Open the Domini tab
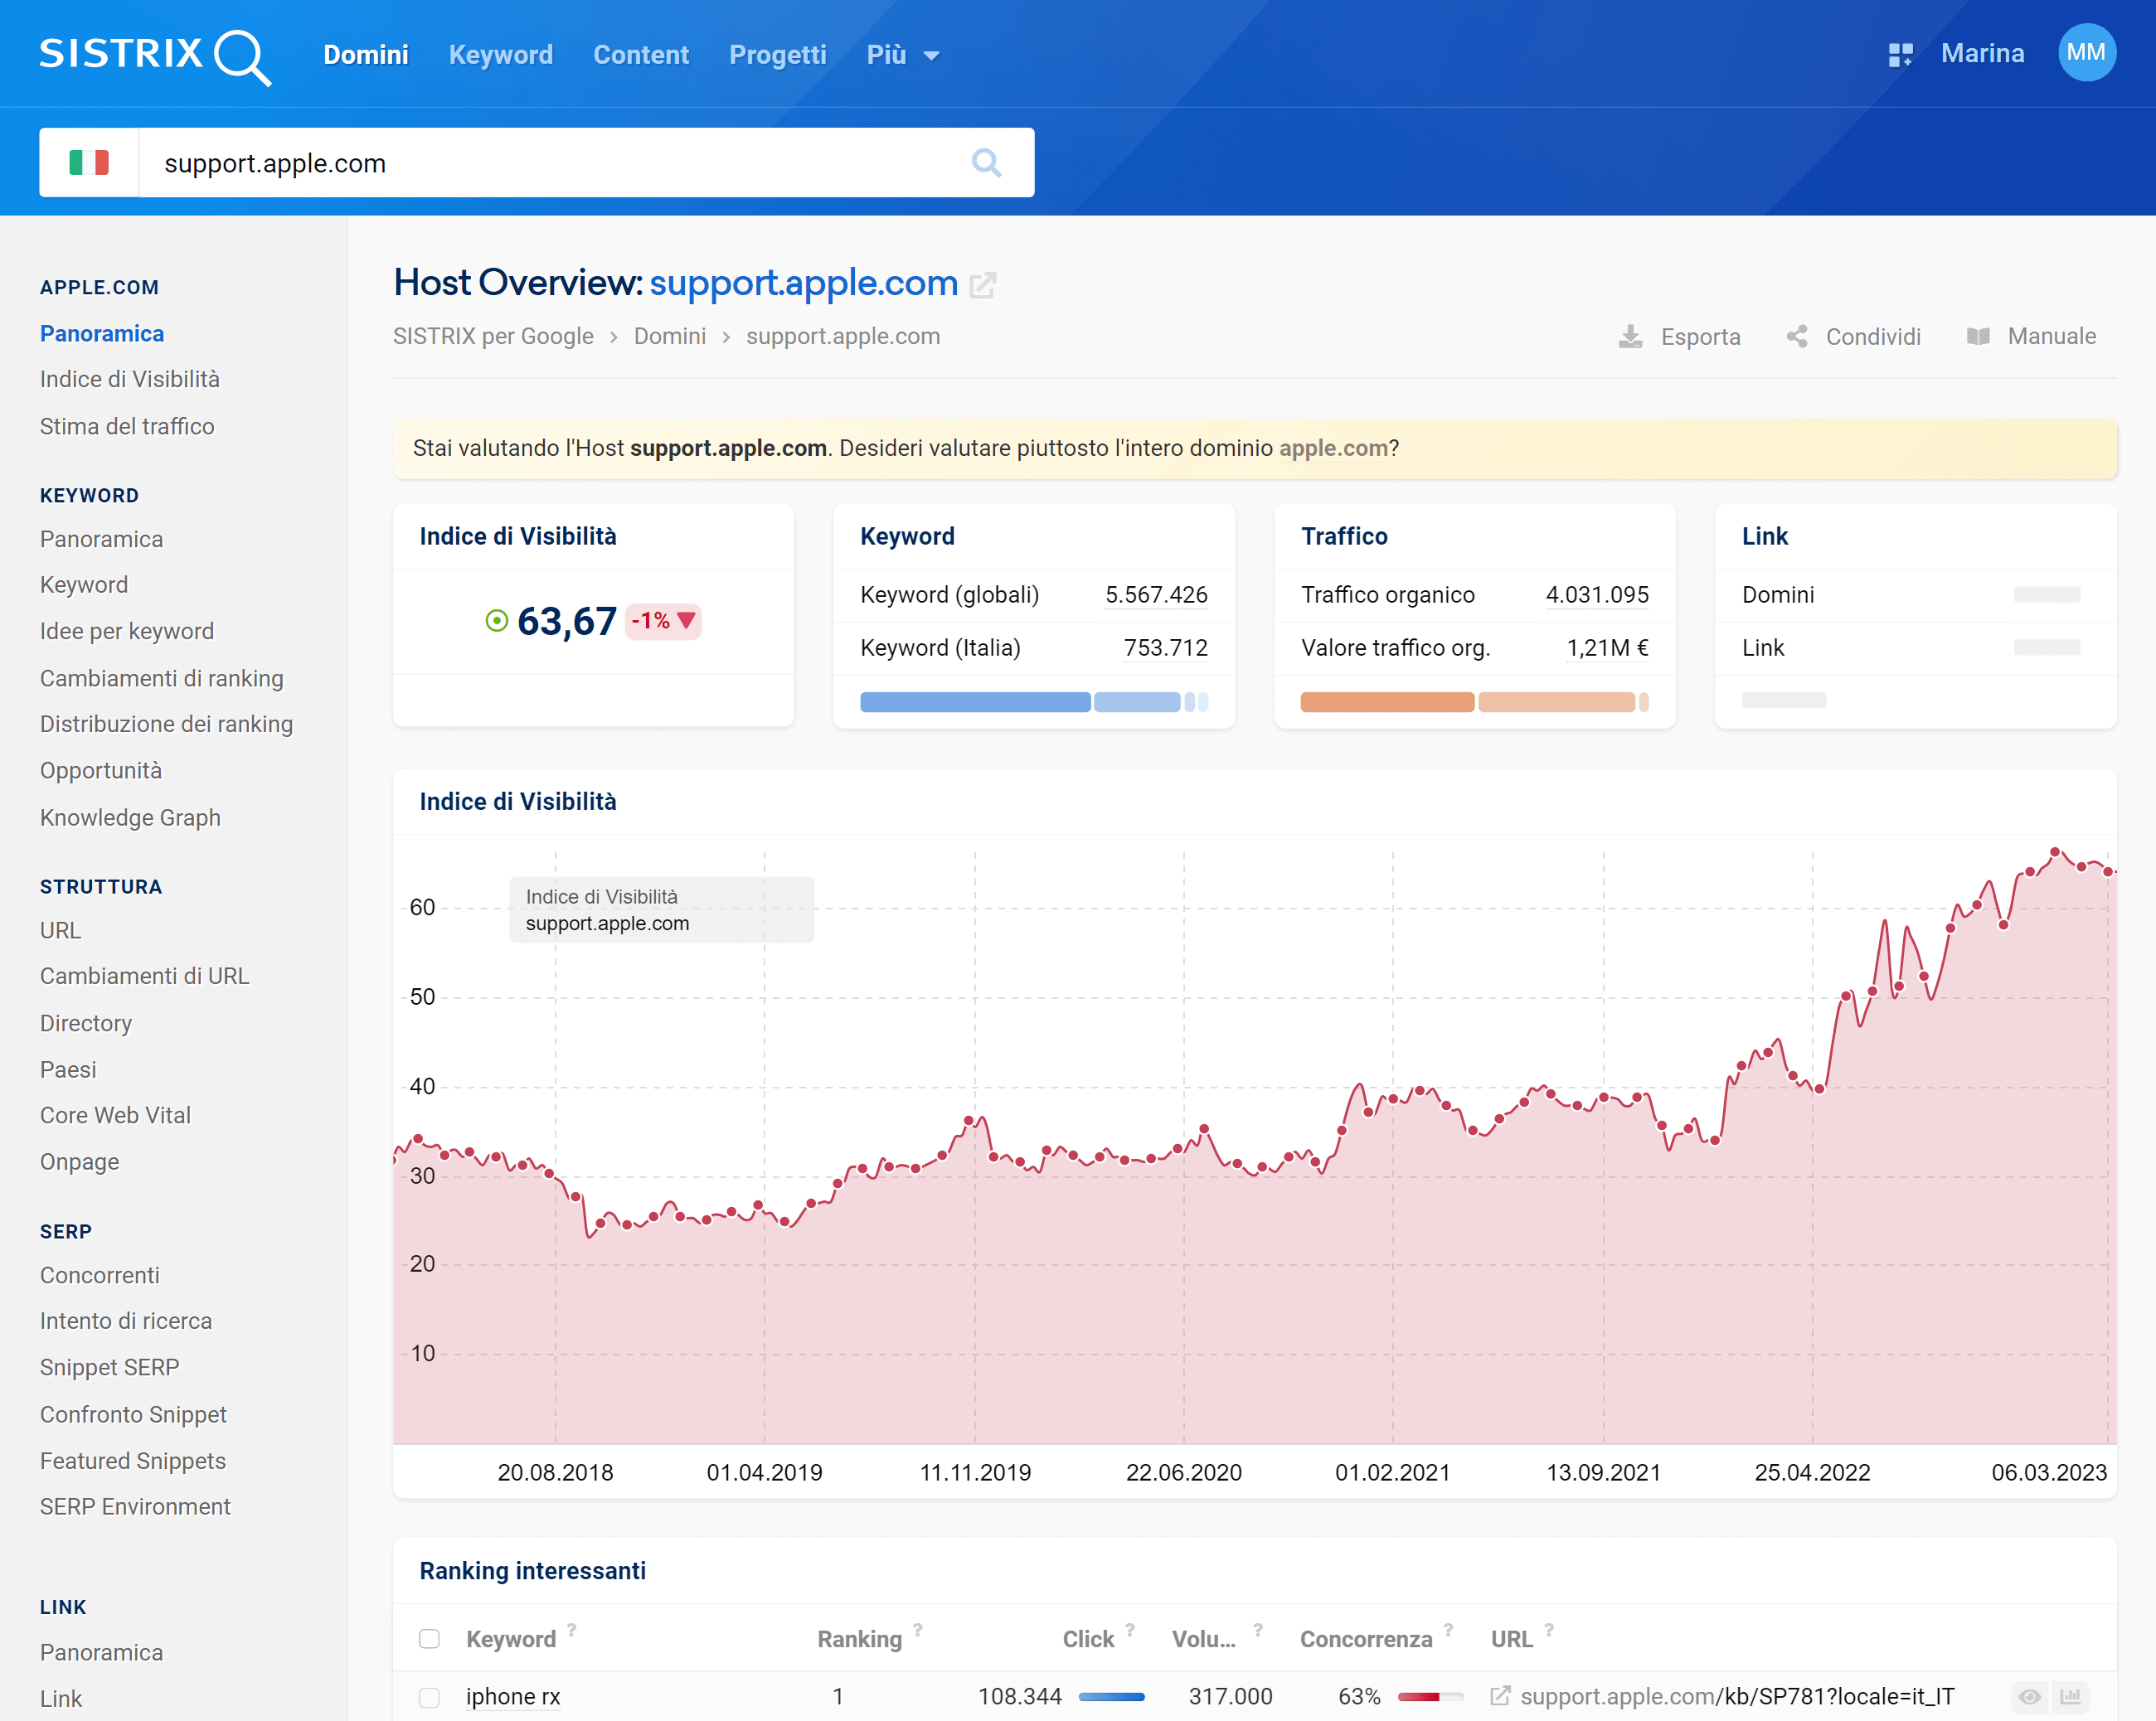Viewport: 2156px width, 1721px height. [x=366, y=55]
